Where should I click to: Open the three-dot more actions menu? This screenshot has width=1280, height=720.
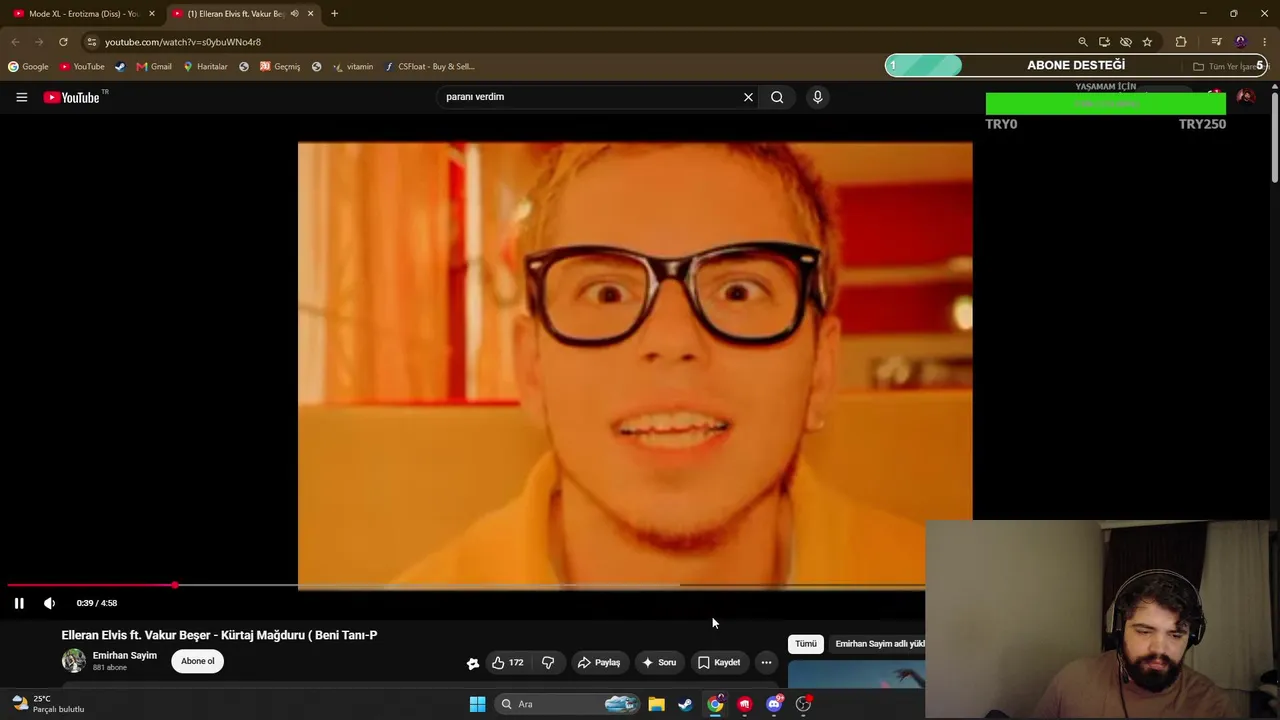(766, 662)
